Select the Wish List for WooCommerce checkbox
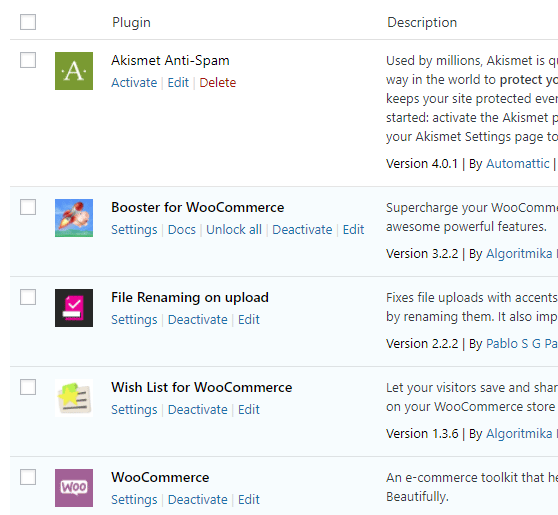The image size is (558, 515). [x=28, y=387]
